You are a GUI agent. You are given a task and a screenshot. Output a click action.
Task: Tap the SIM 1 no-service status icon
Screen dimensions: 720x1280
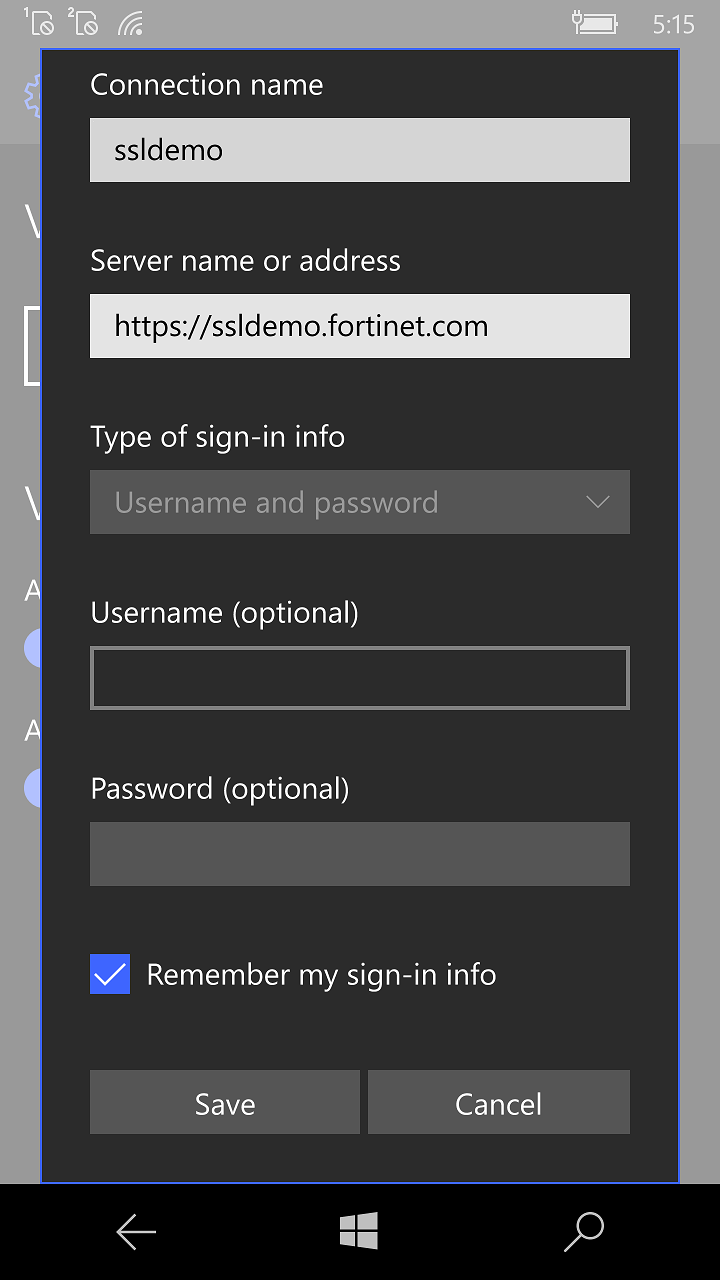(40, 22)
